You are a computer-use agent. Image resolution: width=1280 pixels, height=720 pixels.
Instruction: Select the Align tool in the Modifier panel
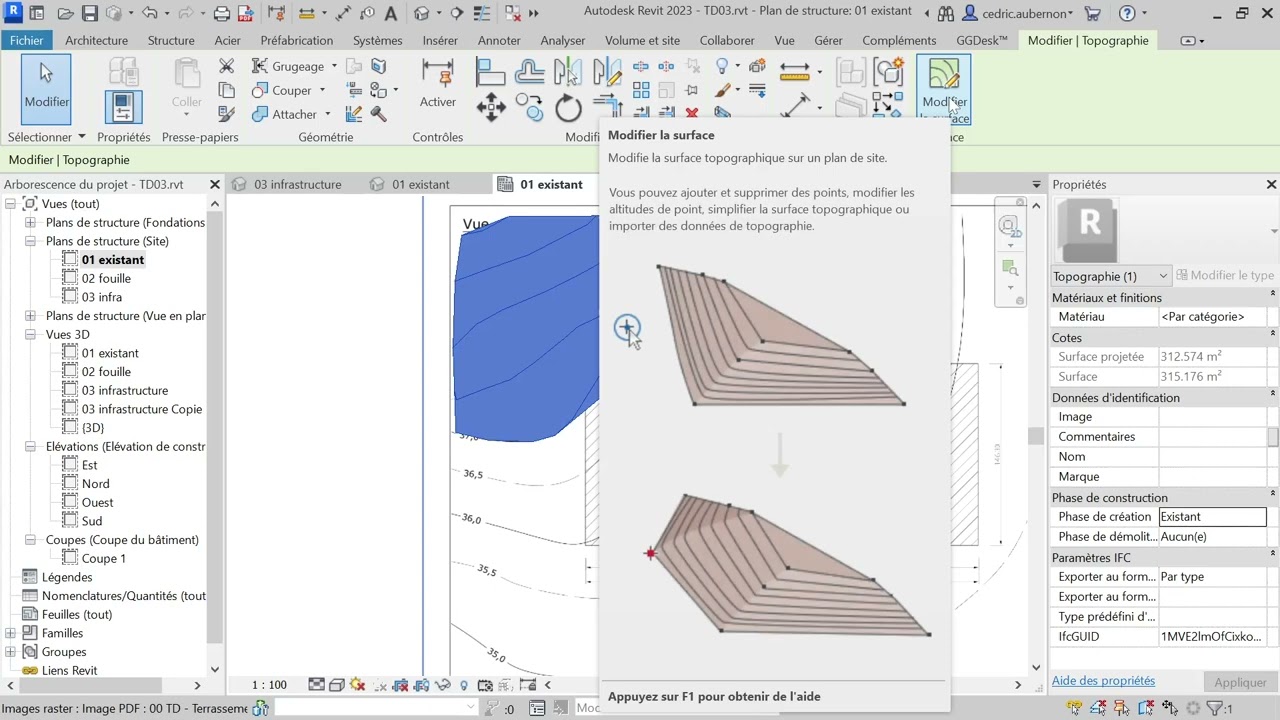[x=490, y=72]
